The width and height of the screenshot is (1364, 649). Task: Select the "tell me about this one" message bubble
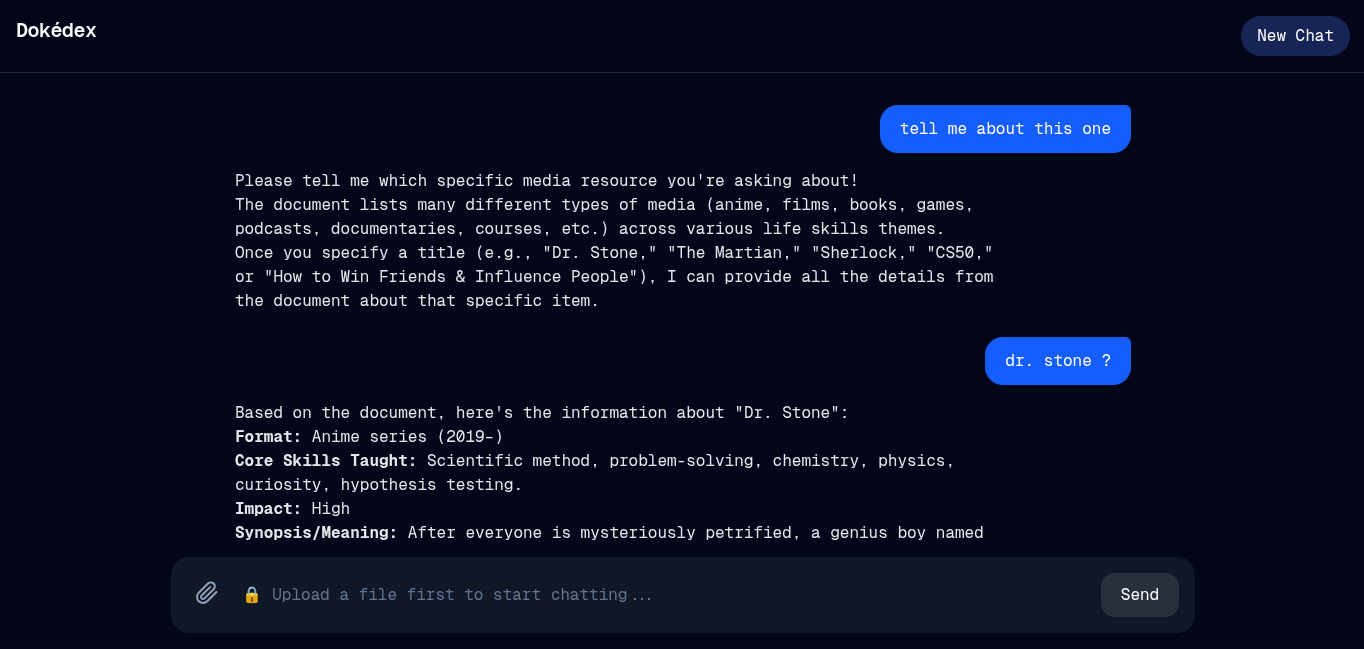[x=1004, y=129]
